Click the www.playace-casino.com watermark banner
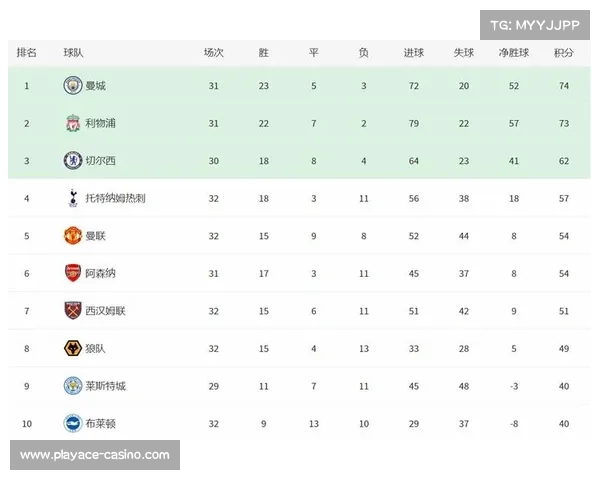Screen dimensions: 600x480 [95, 455]
